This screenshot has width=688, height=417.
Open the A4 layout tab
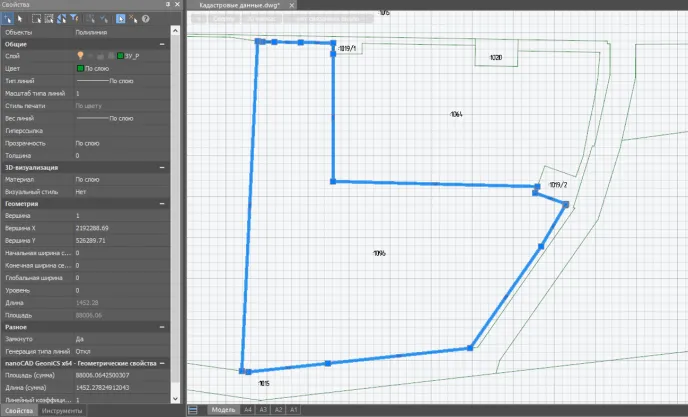pyautogui.click(x=247, y=410)
